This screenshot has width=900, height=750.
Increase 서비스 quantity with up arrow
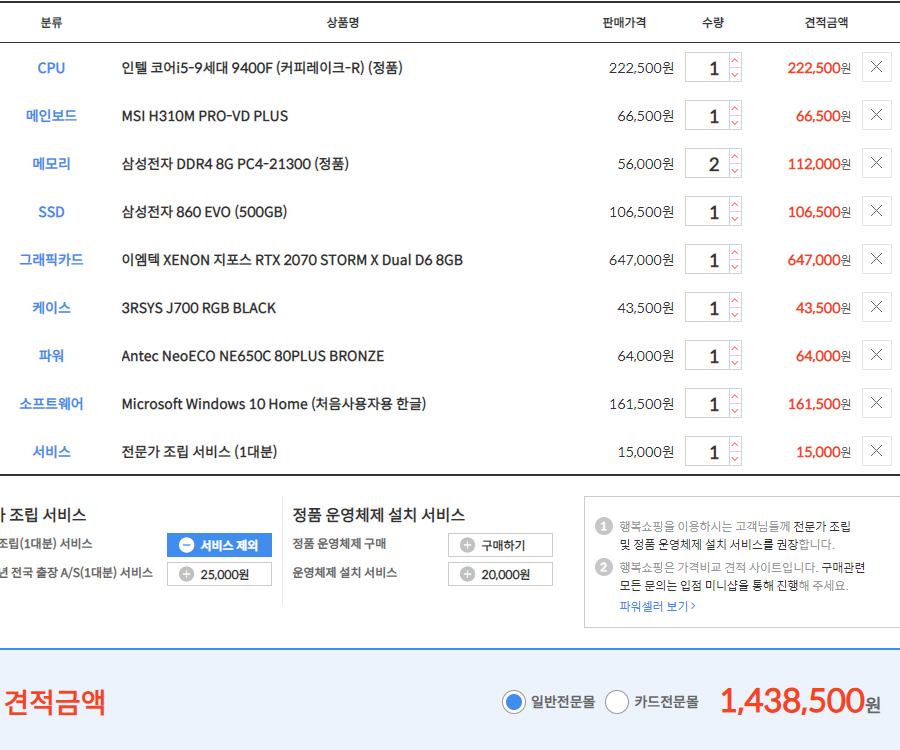(x=735, y=444)
